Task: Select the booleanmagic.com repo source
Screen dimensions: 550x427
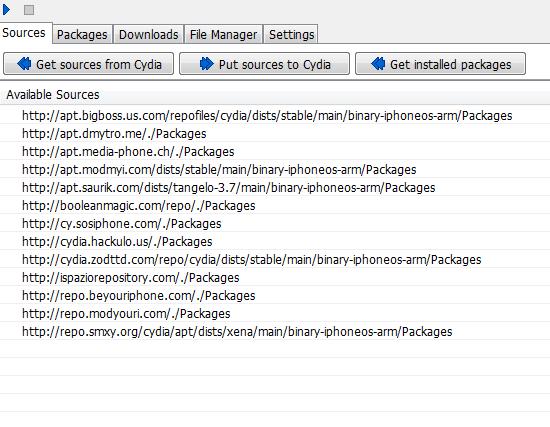Action: [275, 206]
